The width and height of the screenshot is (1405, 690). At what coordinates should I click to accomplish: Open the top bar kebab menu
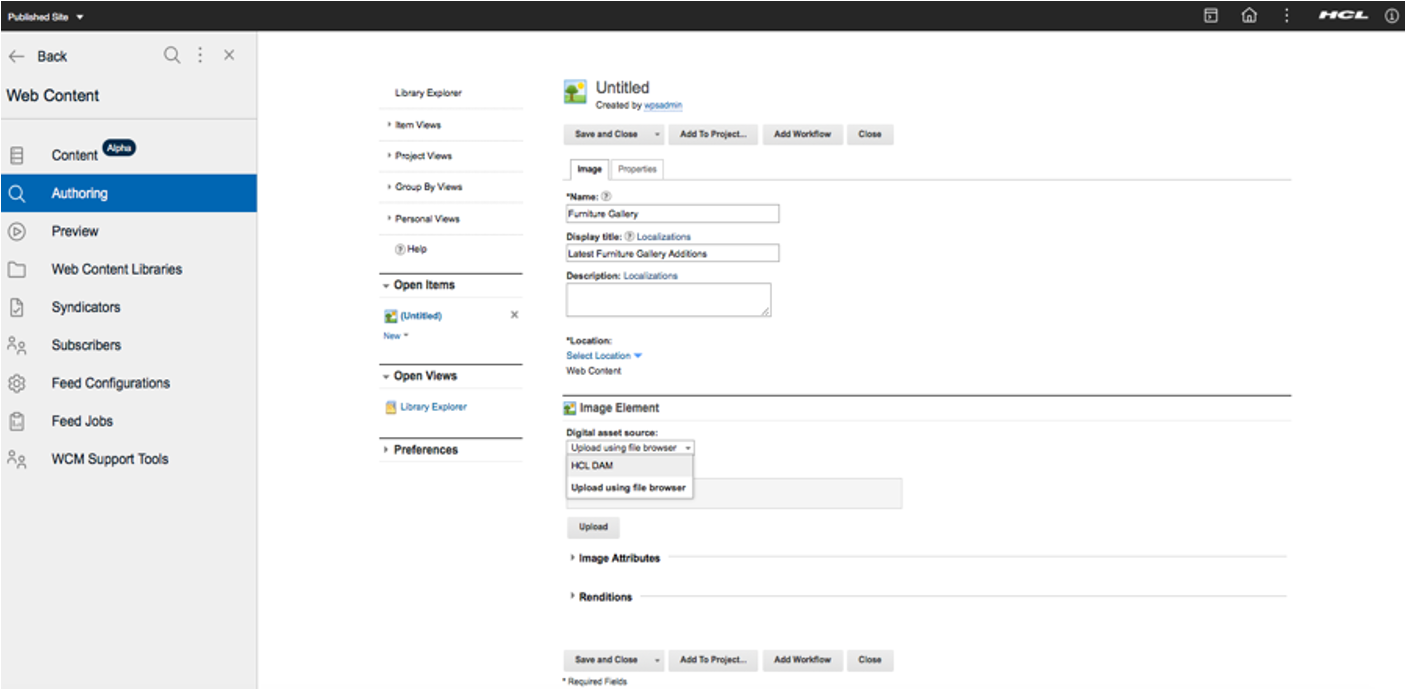1286,16
